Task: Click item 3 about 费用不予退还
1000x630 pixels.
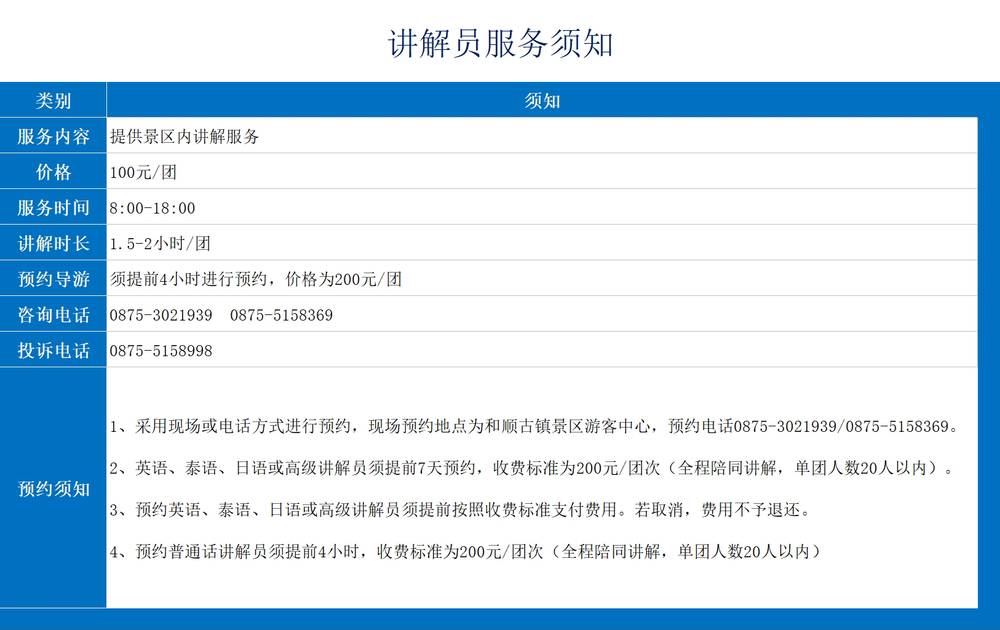Action: pos(460,510)
